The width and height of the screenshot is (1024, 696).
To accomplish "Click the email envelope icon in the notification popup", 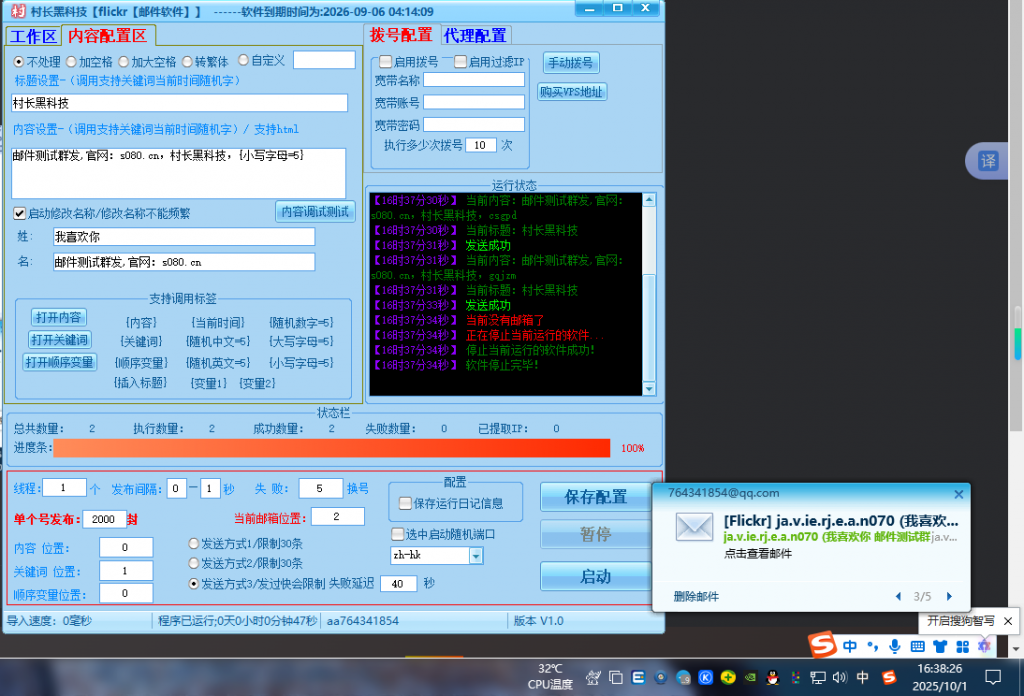I will point(694,527).
